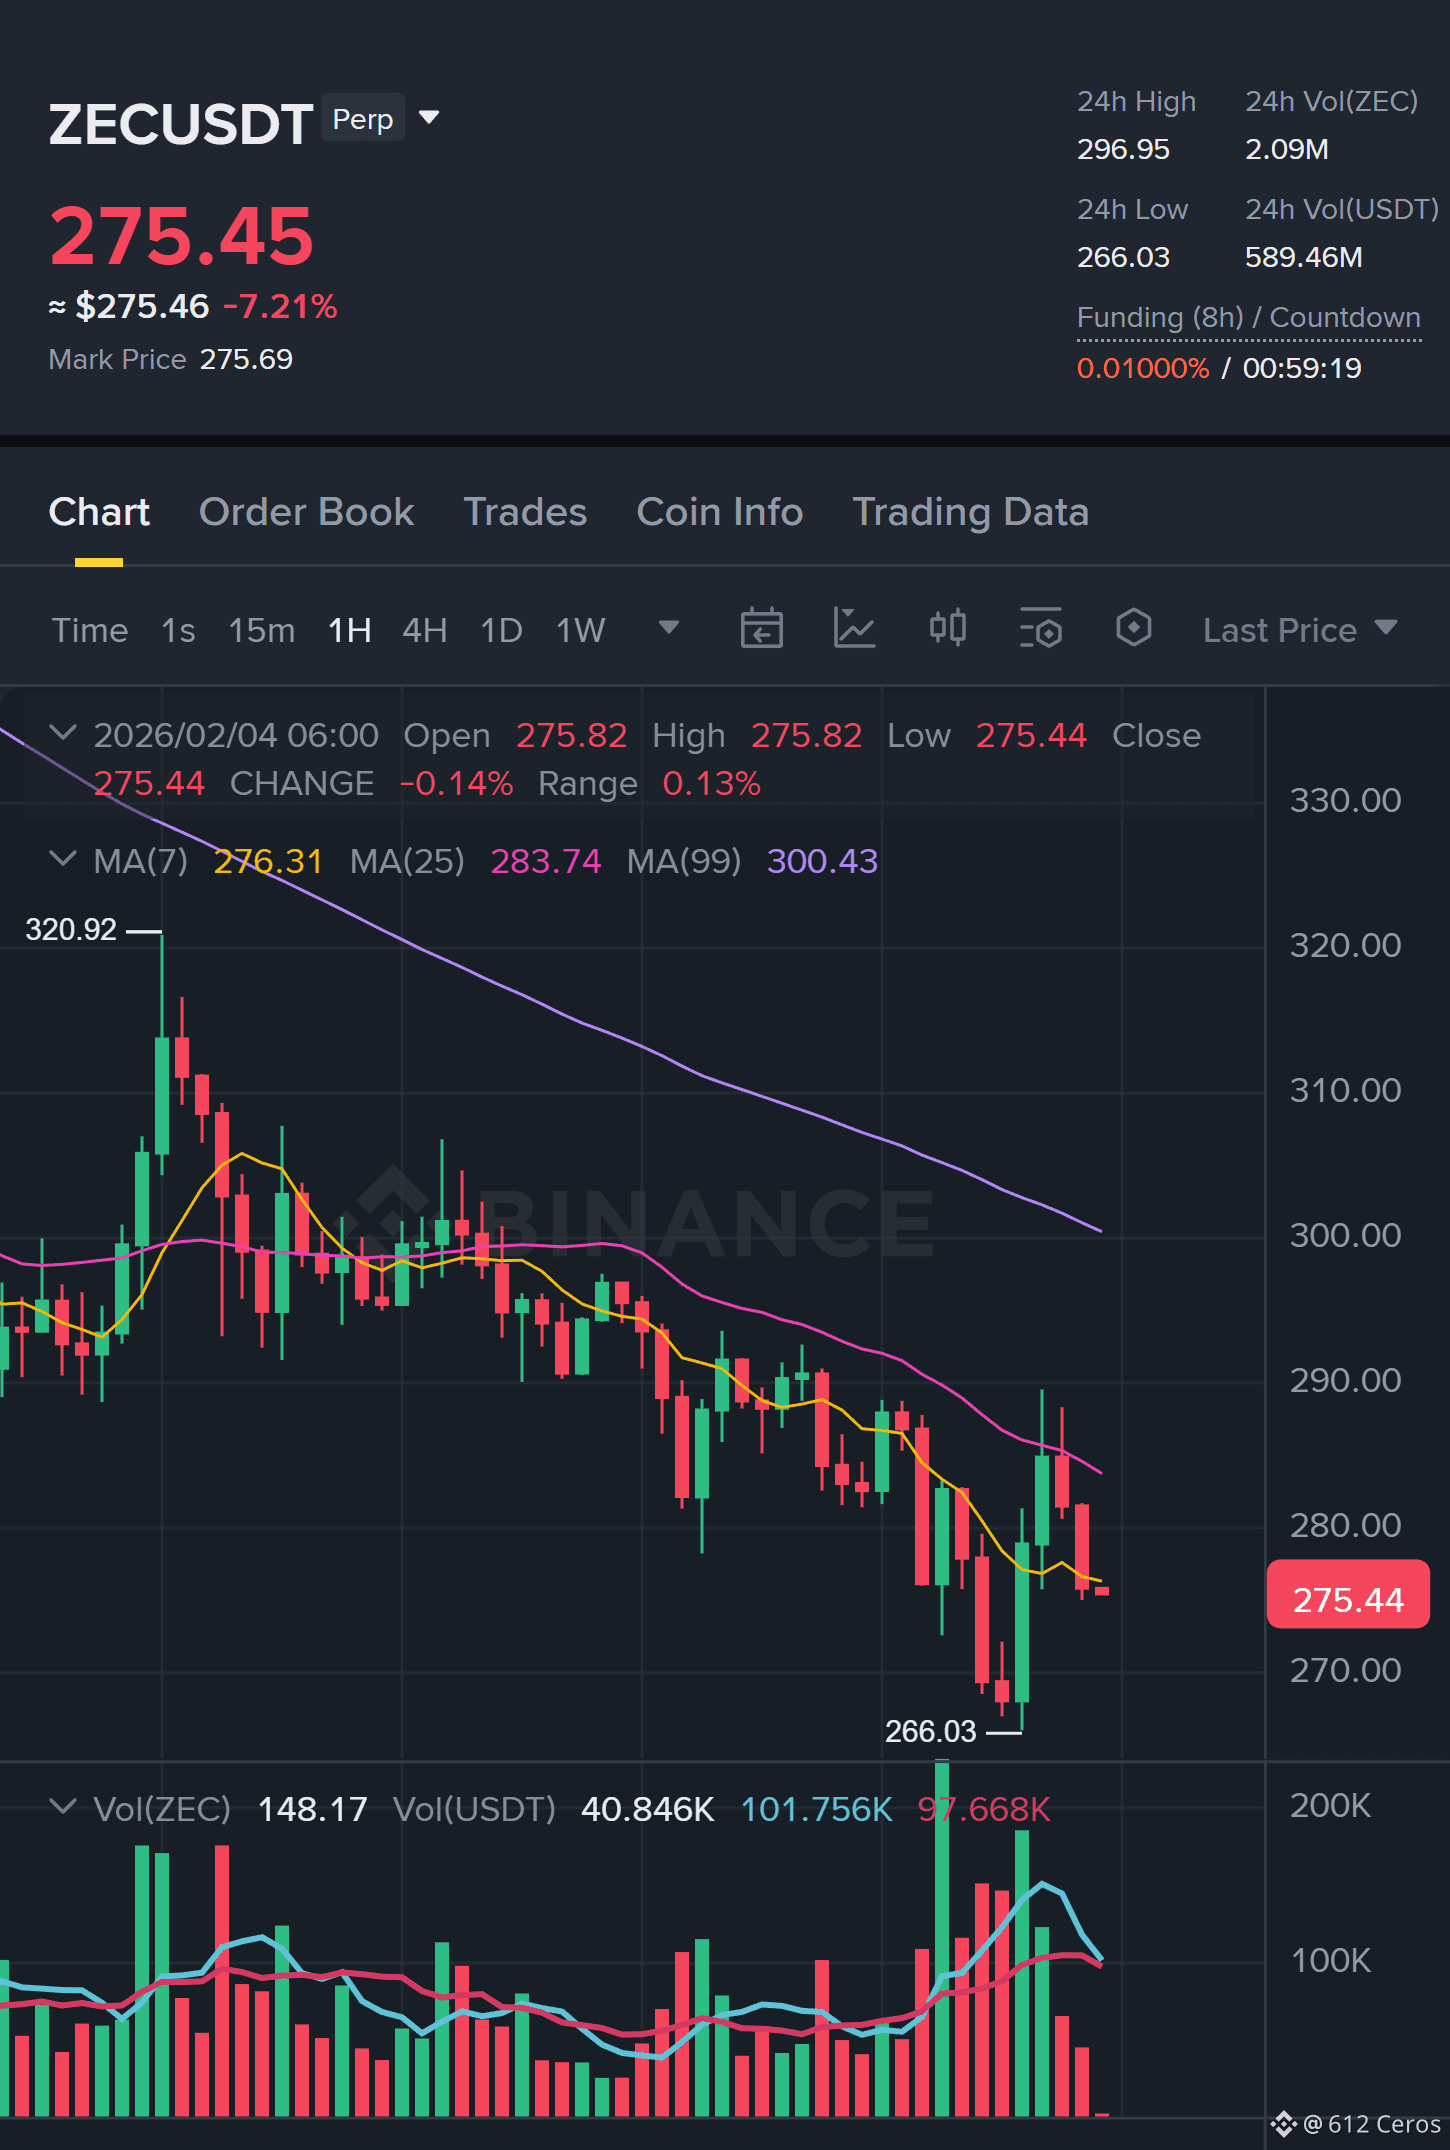The image size is (1450, 2150).
Task: Open the Last Price dropdown
Action: point(1300,630)
